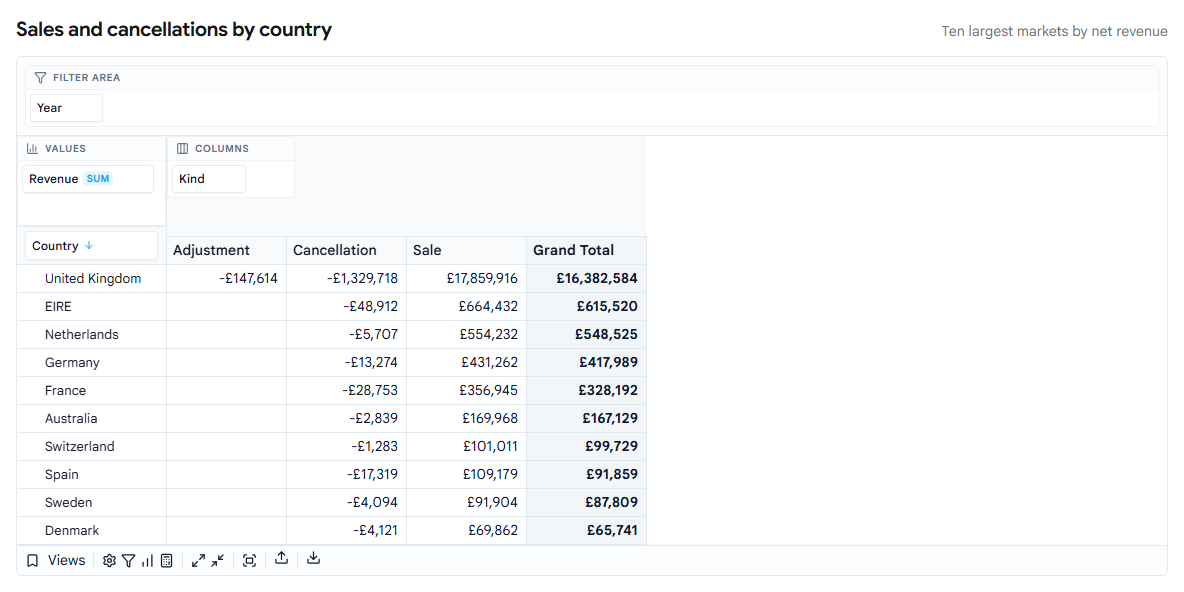The image size is (1184, 592).
Task: Click the COLUMNS area label
Action: click(x=222, y=149)
